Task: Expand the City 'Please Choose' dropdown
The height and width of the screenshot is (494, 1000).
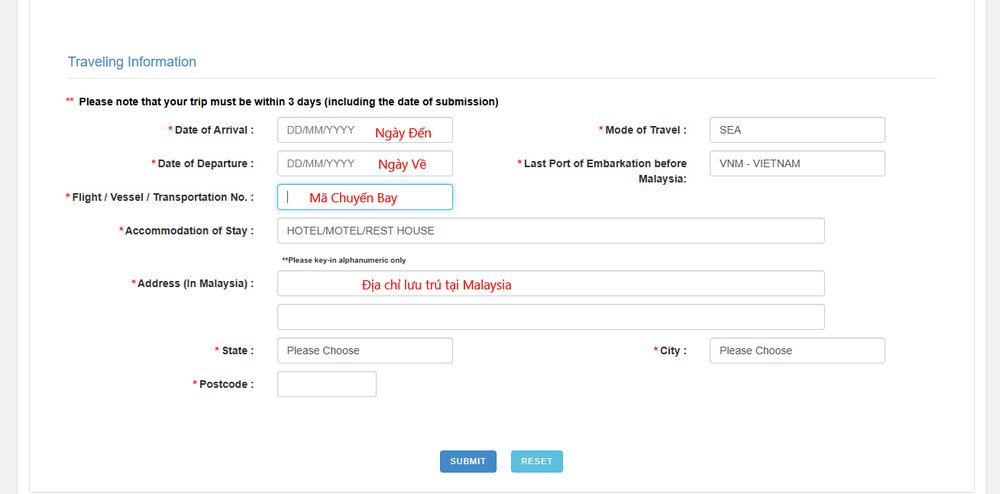Action: click(x=797, y=350)
